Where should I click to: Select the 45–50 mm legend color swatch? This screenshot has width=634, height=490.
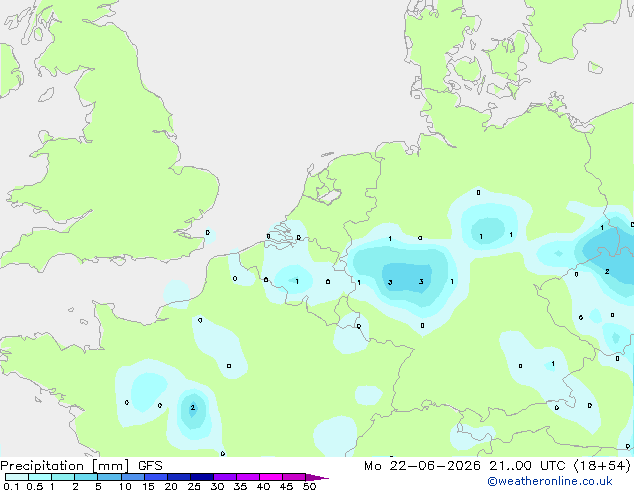click(x=294, y=477)
